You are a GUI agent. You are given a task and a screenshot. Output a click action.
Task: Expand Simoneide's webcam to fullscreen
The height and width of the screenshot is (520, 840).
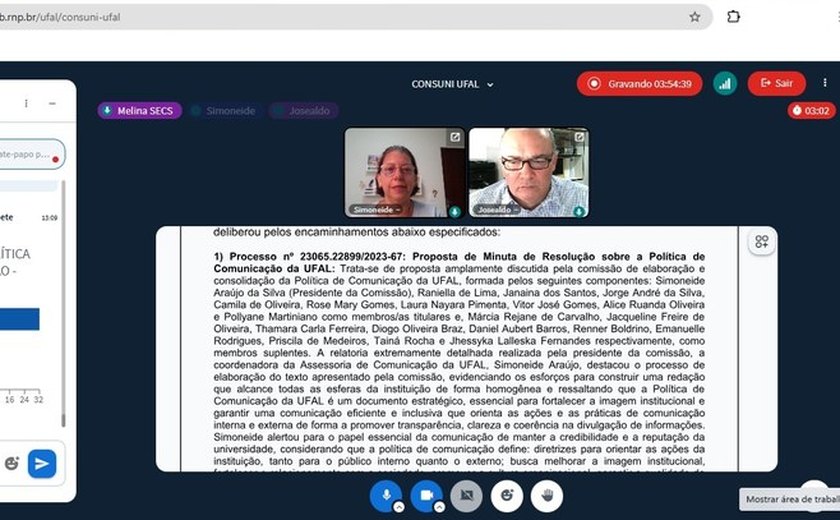(x=455, y=137)
